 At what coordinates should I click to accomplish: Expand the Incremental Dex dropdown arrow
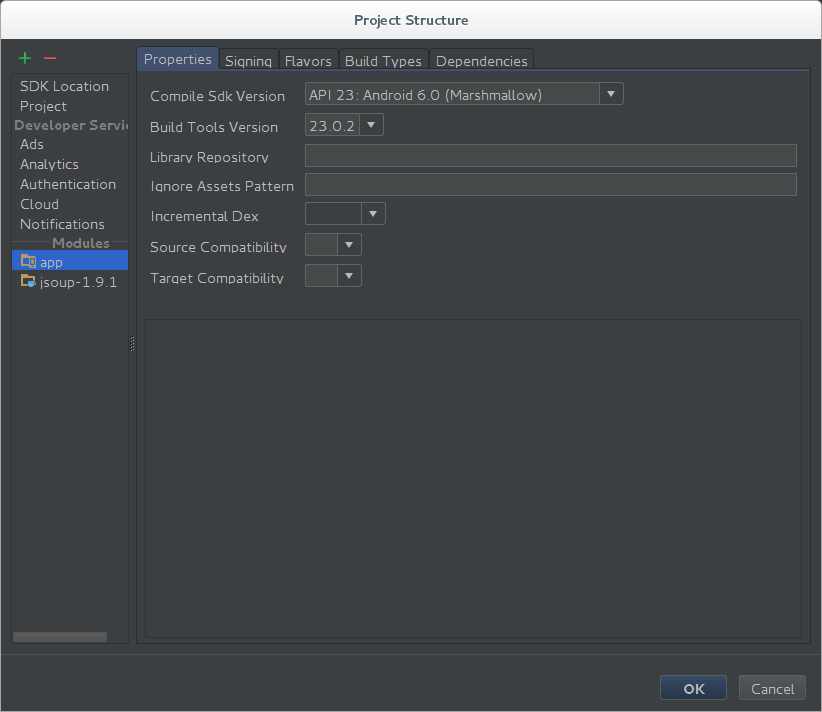click(373, 214)
